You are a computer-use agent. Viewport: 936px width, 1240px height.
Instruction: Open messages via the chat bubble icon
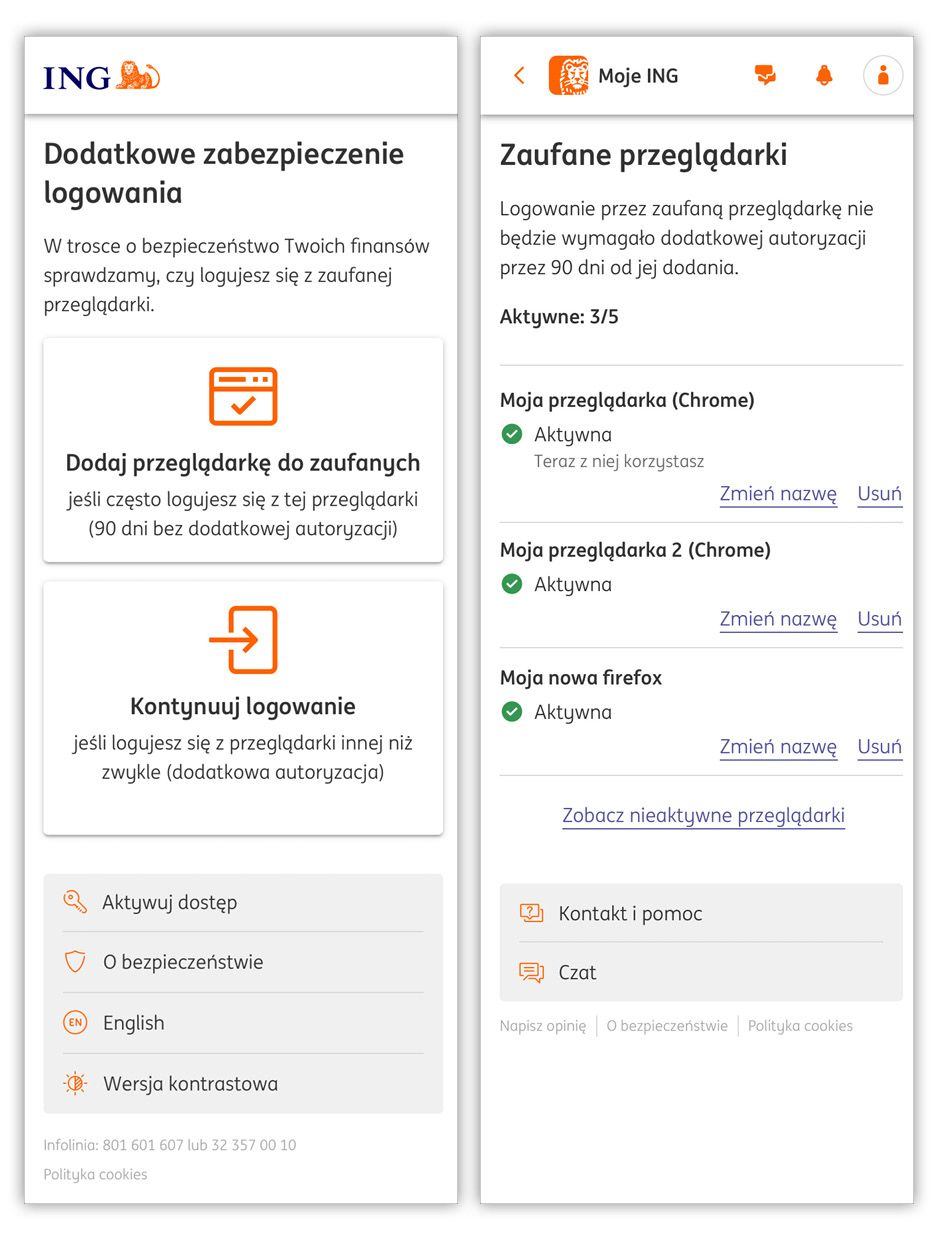(x=765, y=75)
